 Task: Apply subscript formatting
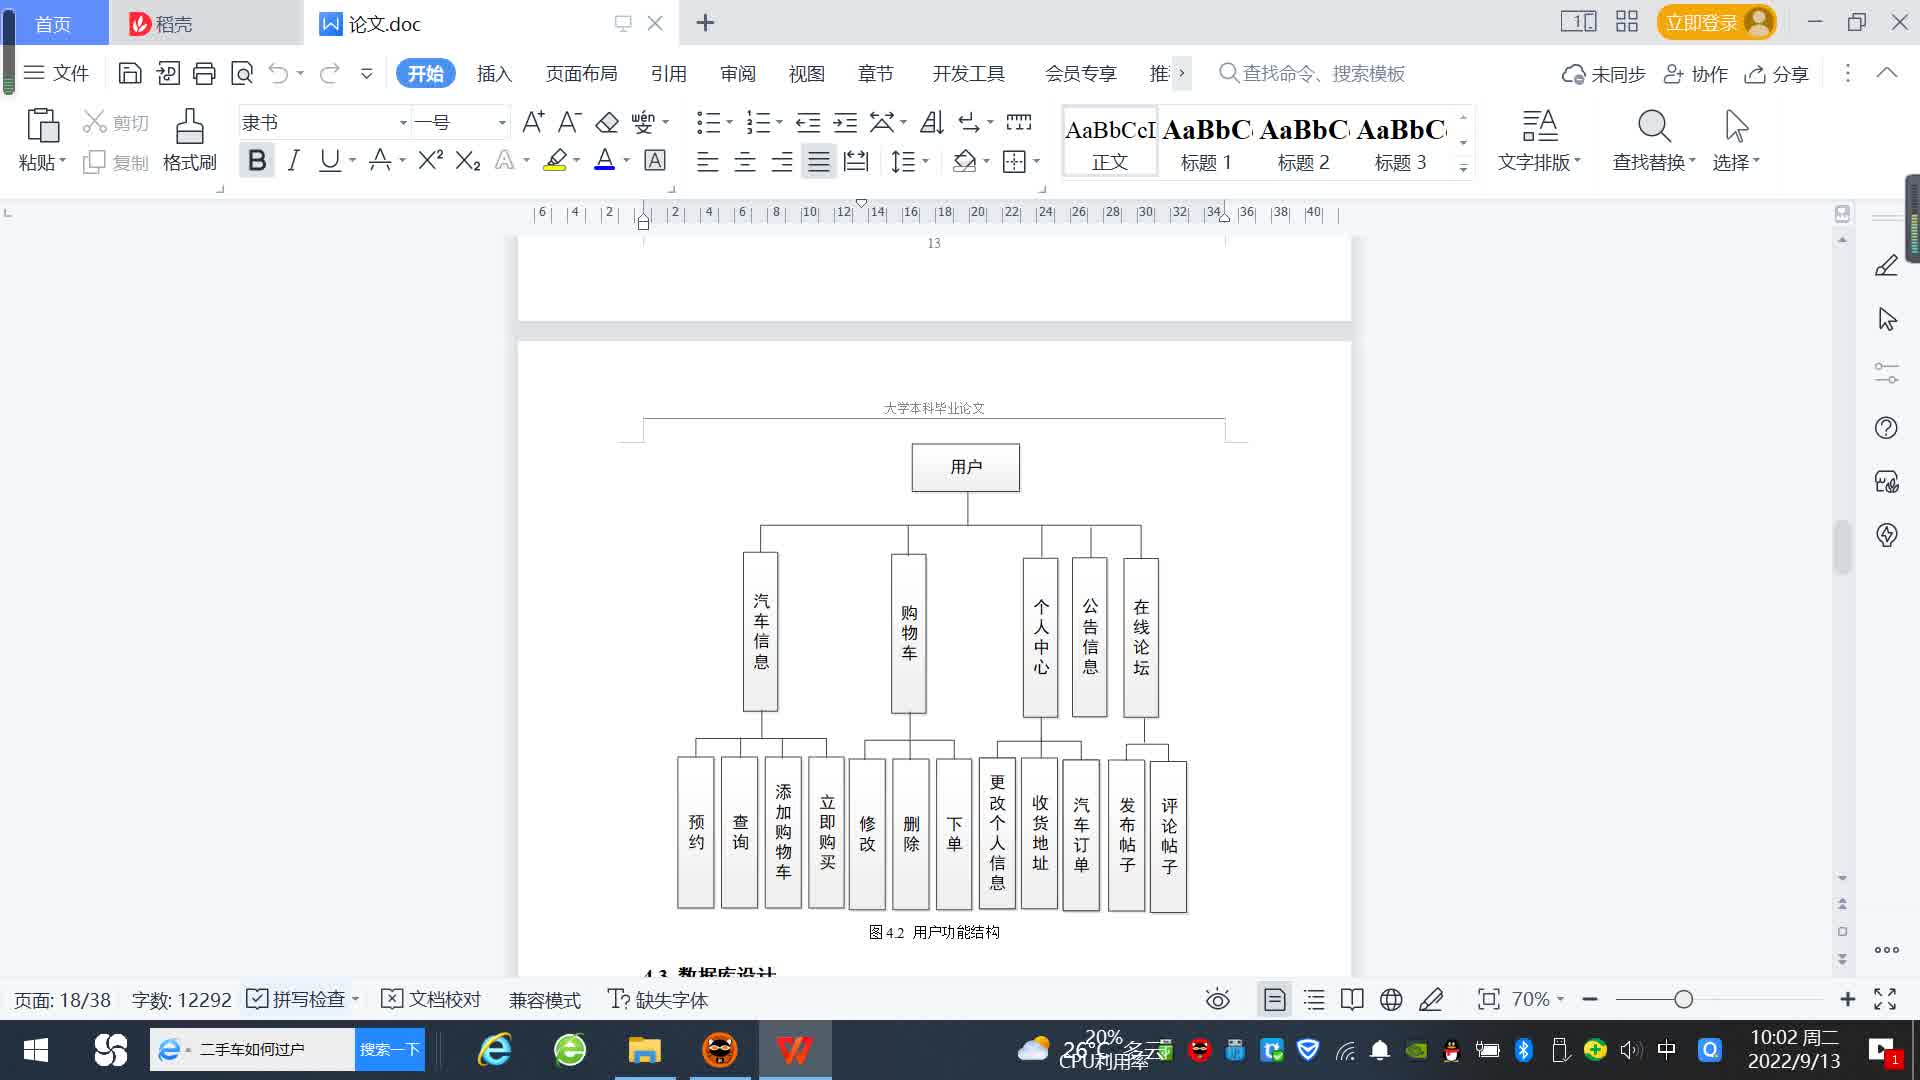(x=468, y=160)
